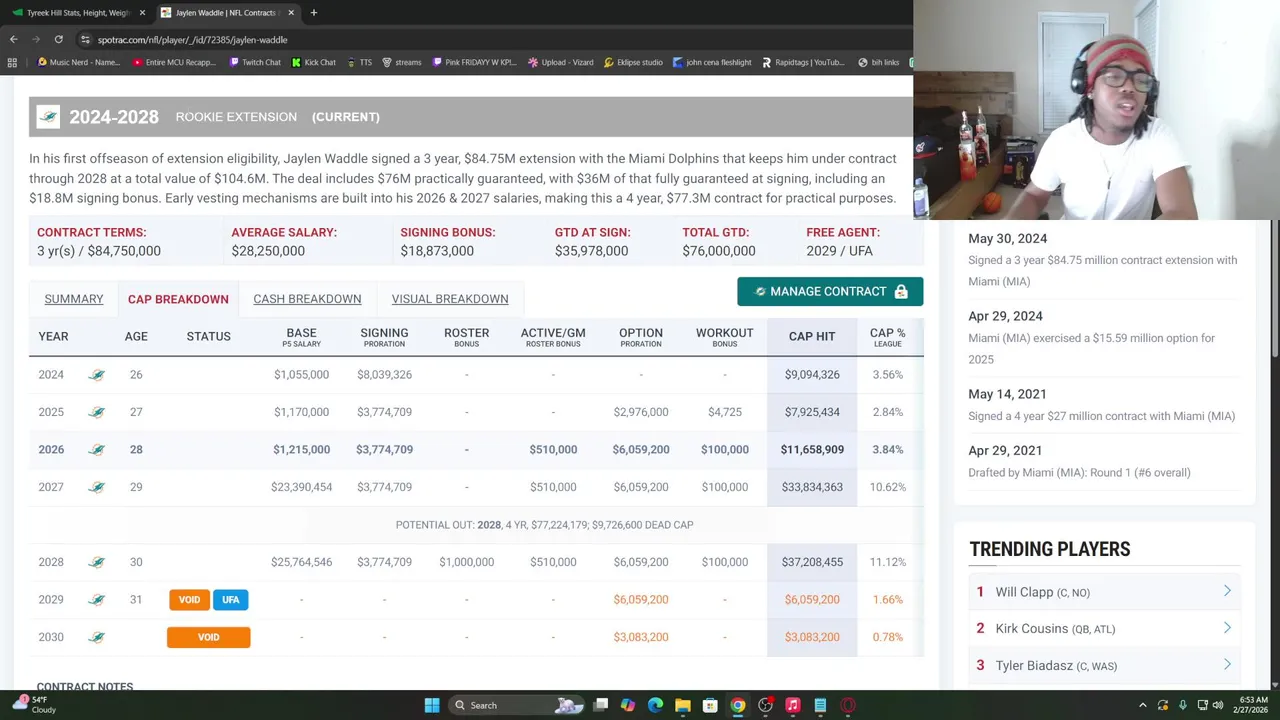Open the Entire MCU Recapp bookmark
The image size is (1280, 720).
[x=174, y=62]
